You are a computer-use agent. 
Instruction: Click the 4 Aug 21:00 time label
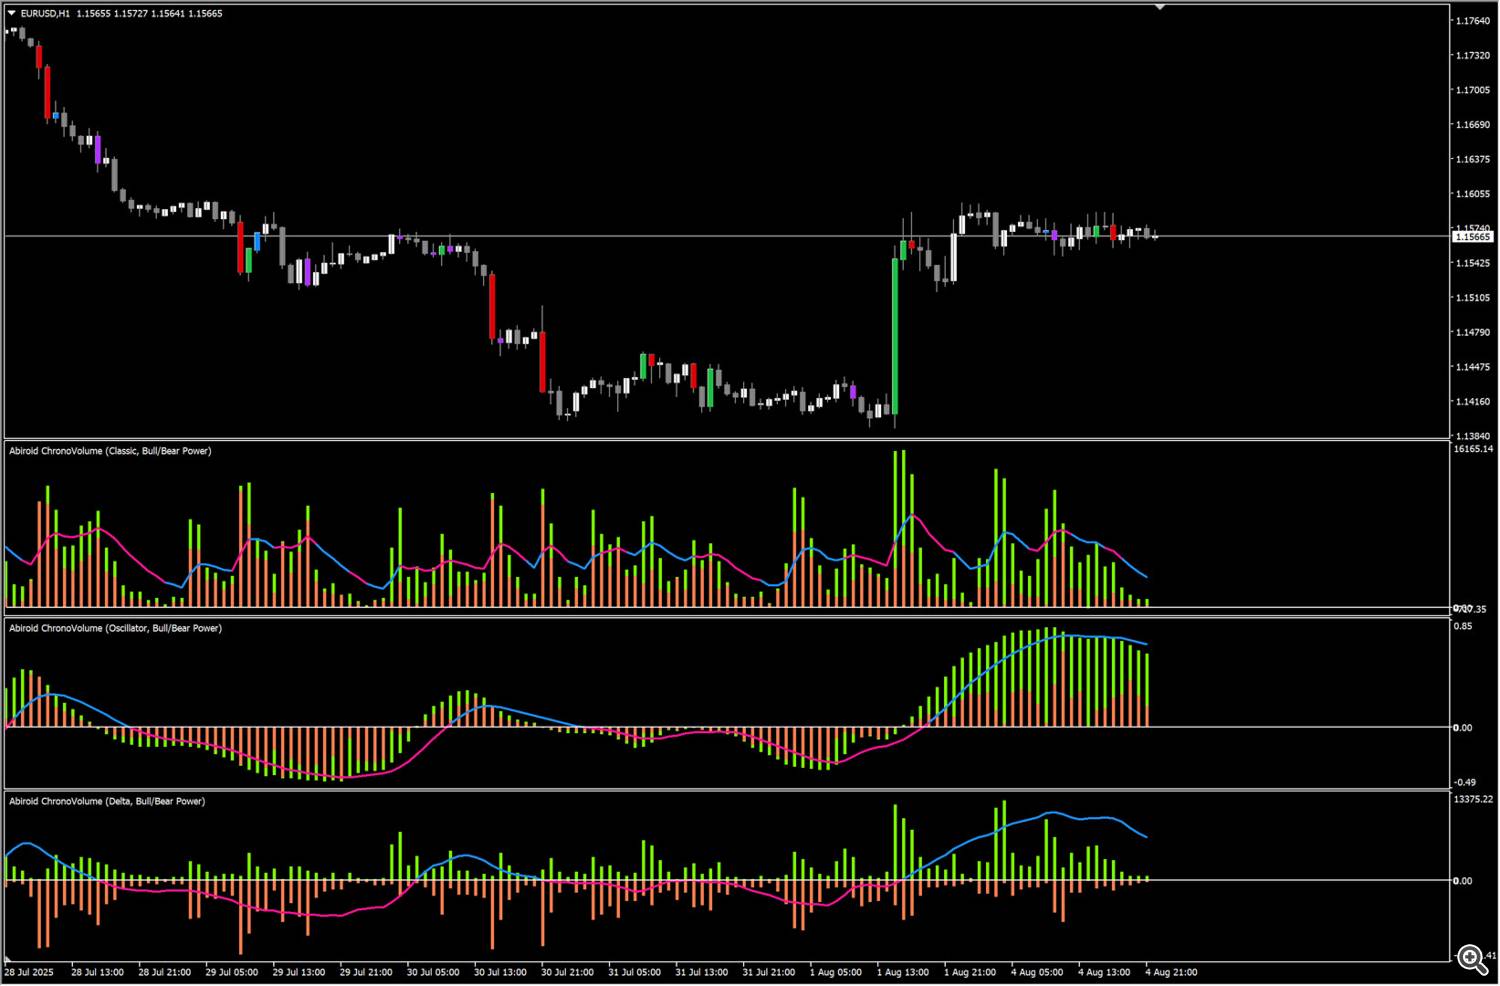[1171, 972]
